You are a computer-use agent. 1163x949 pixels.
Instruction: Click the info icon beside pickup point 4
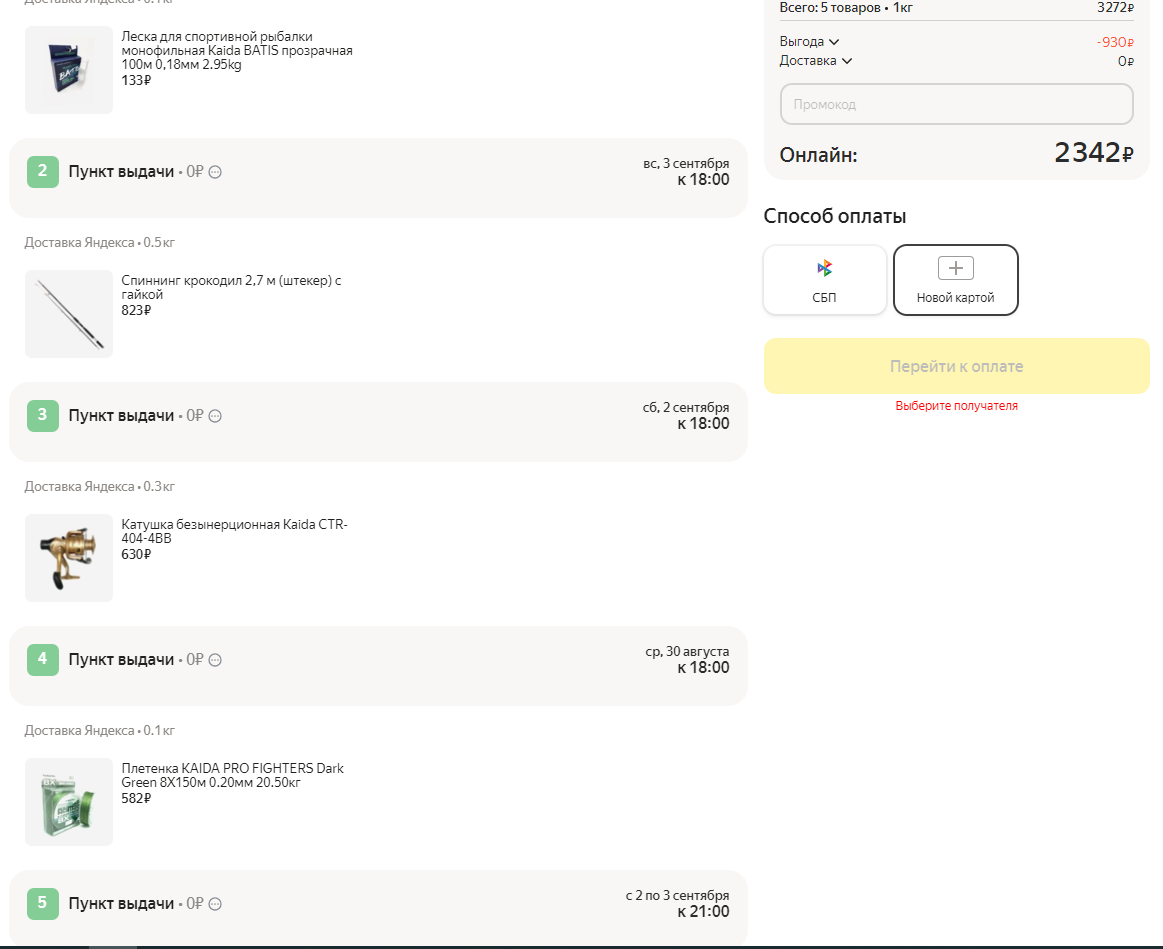[215, 660]
